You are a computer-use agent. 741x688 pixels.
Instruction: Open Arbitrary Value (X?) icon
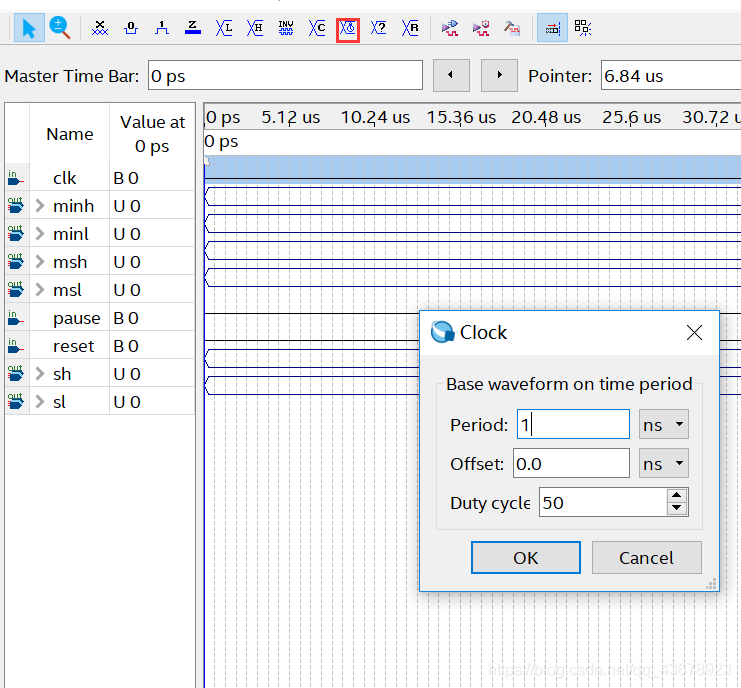click(x=379, y=28)
